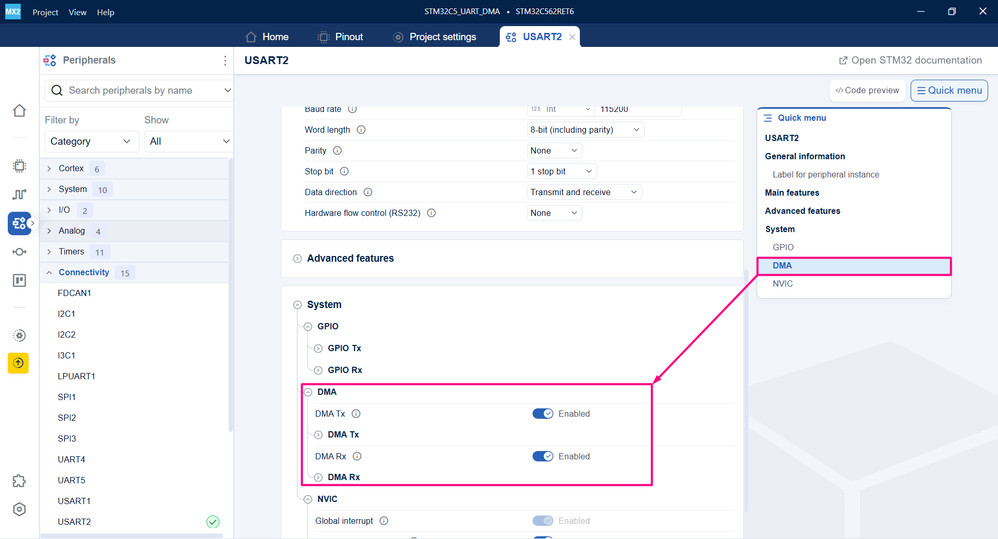Show info for Hardware flow control
998x539 pixels.
pos(432,213)
